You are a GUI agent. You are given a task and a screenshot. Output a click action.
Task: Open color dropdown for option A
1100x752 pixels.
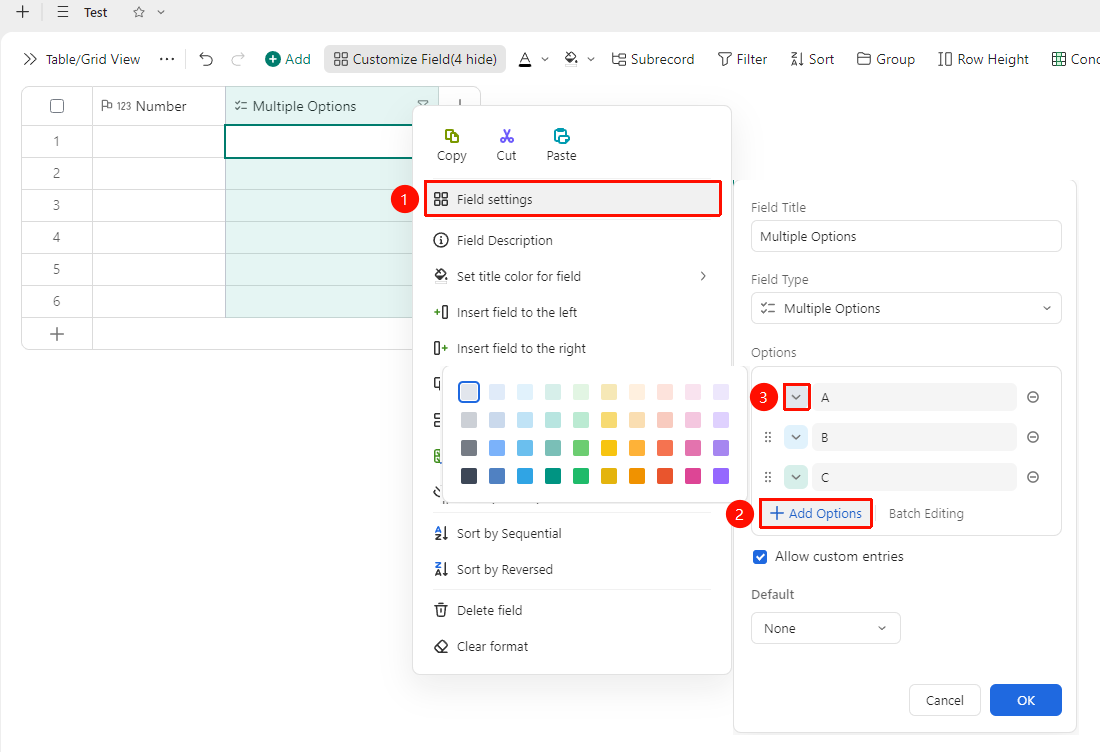tap(796, 397)
